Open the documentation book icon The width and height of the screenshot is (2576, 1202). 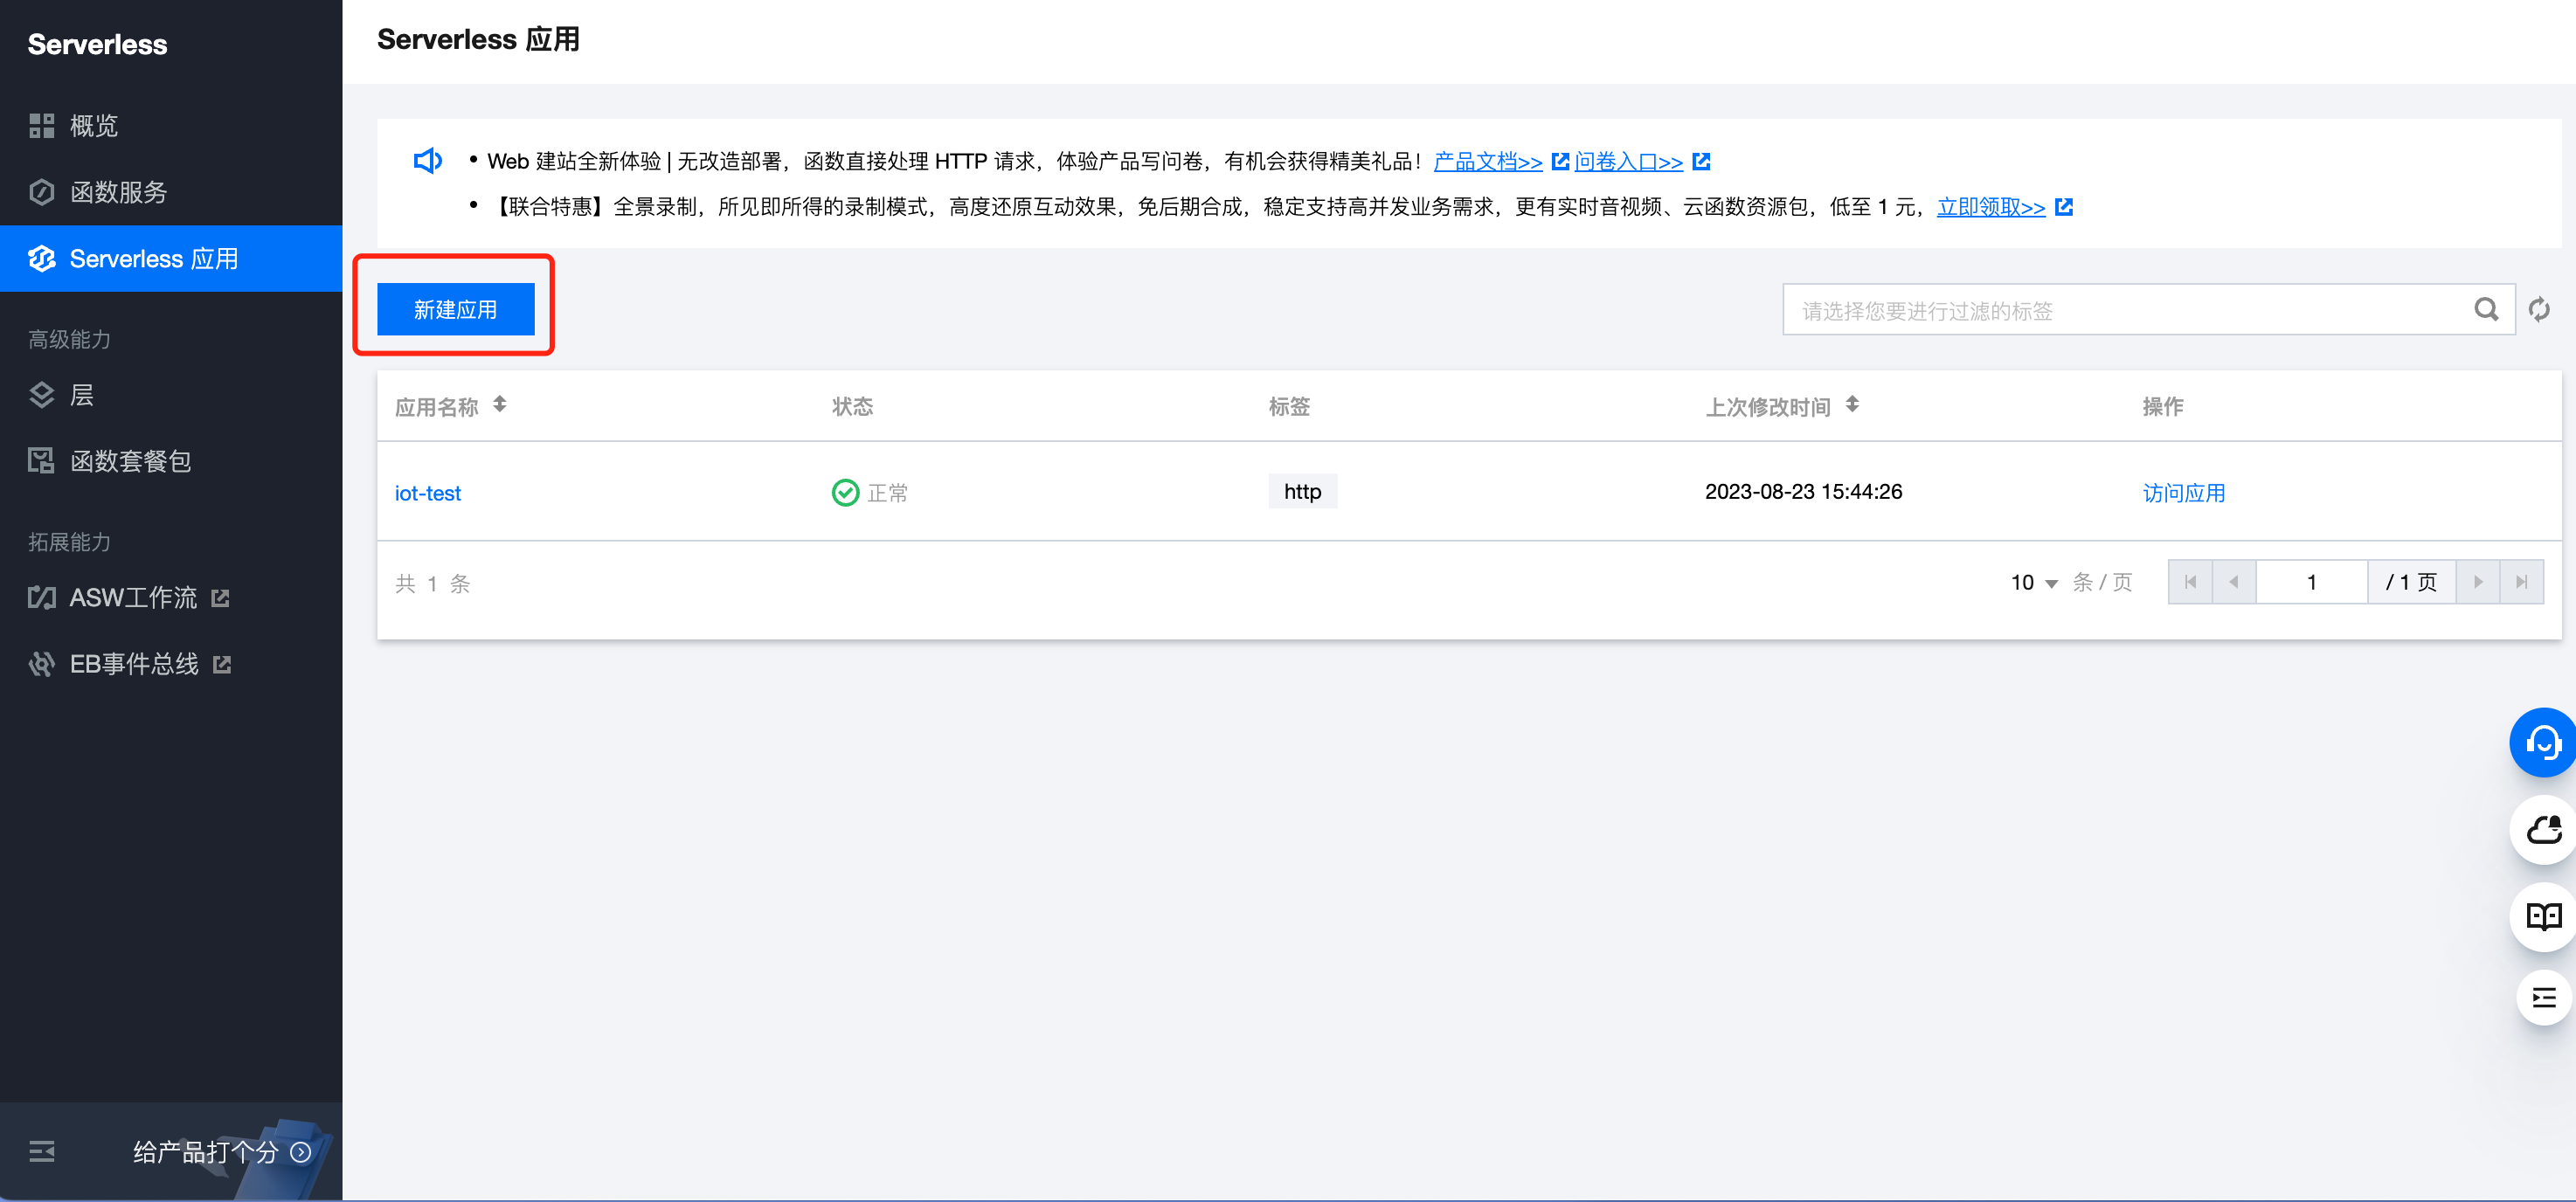[x=2543, y=916]
